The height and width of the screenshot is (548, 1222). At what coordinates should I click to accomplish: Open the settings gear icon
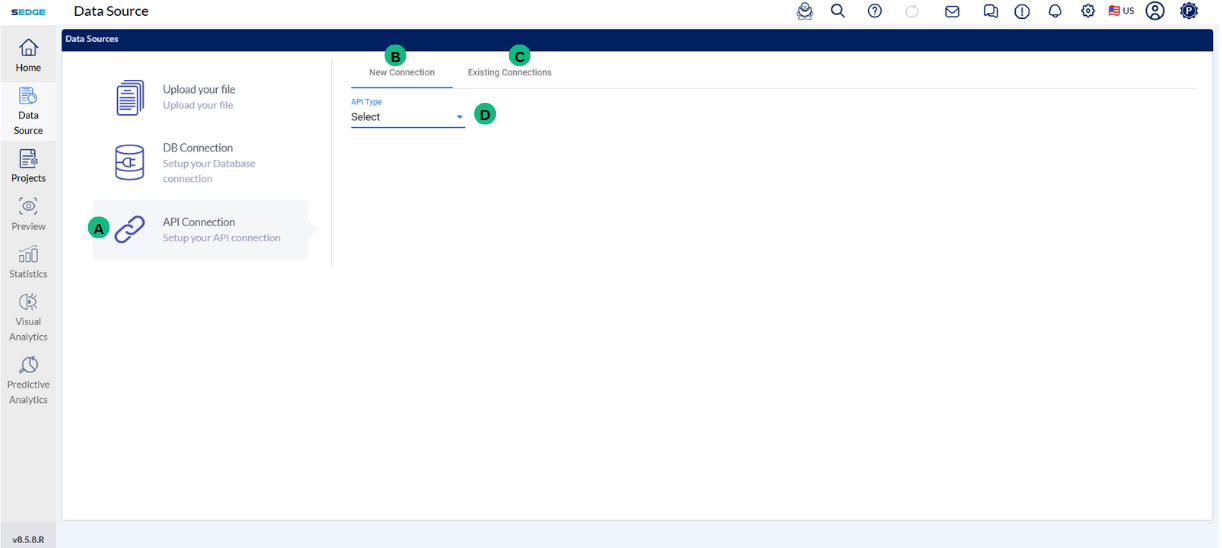(1088, 11)
